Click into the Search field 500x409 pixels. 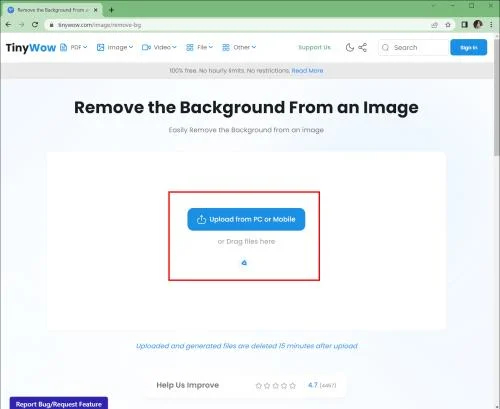coord(413,47)
